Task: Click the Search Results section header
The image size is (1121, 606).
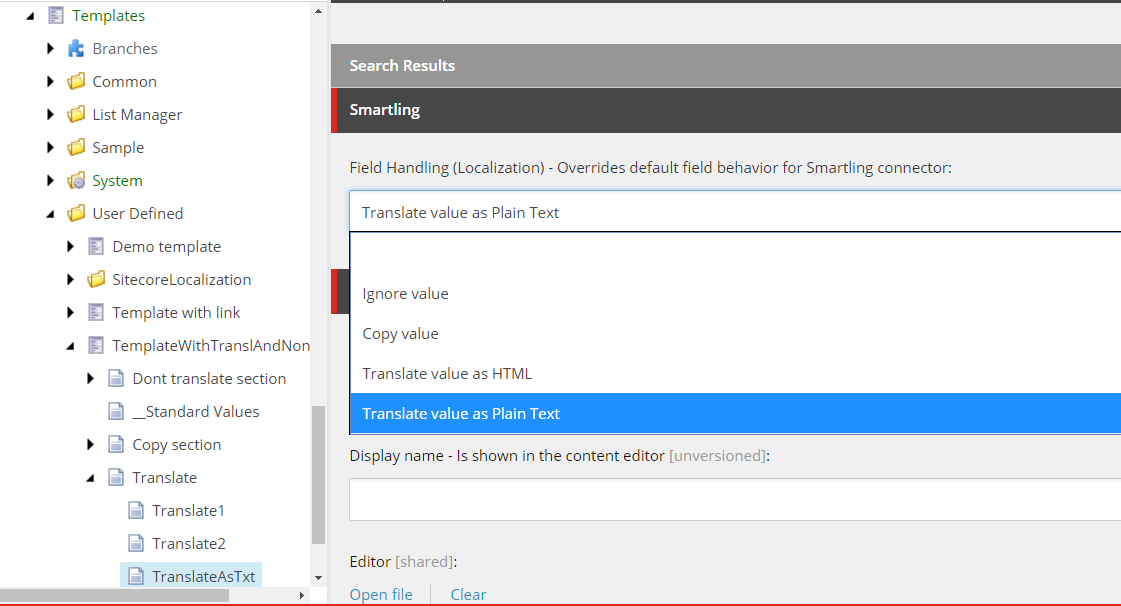Action: 726,66
